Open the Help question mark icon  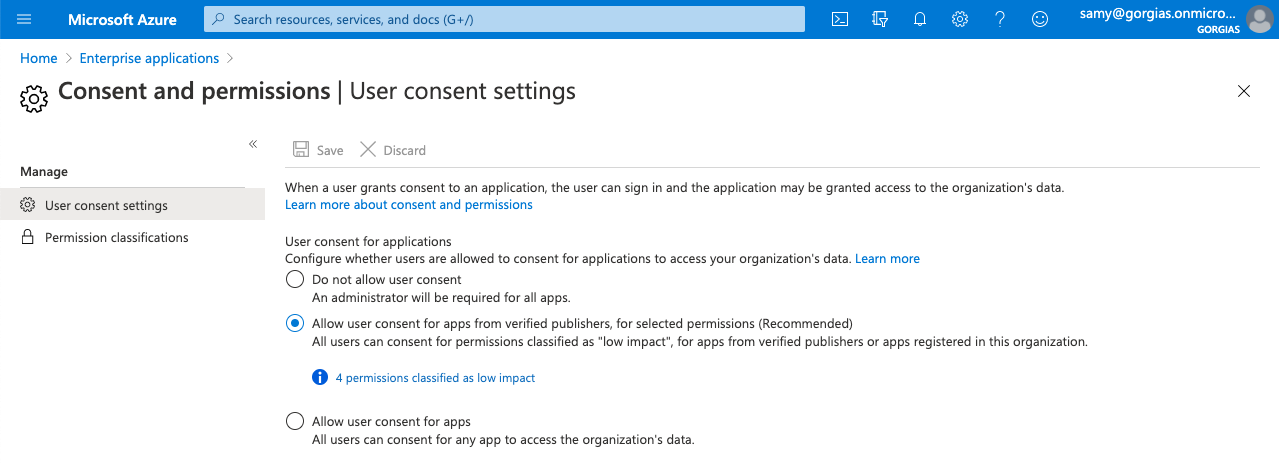point(1000,19)
